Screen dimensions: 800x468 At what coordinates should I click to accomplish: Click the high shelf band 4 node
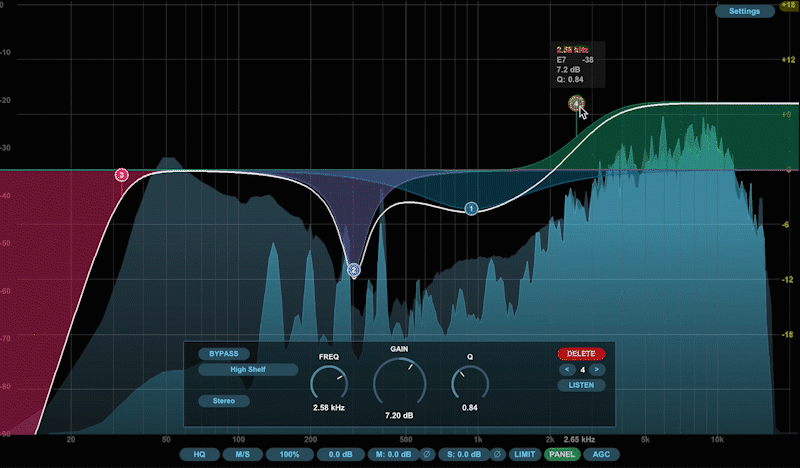point(576,102)
